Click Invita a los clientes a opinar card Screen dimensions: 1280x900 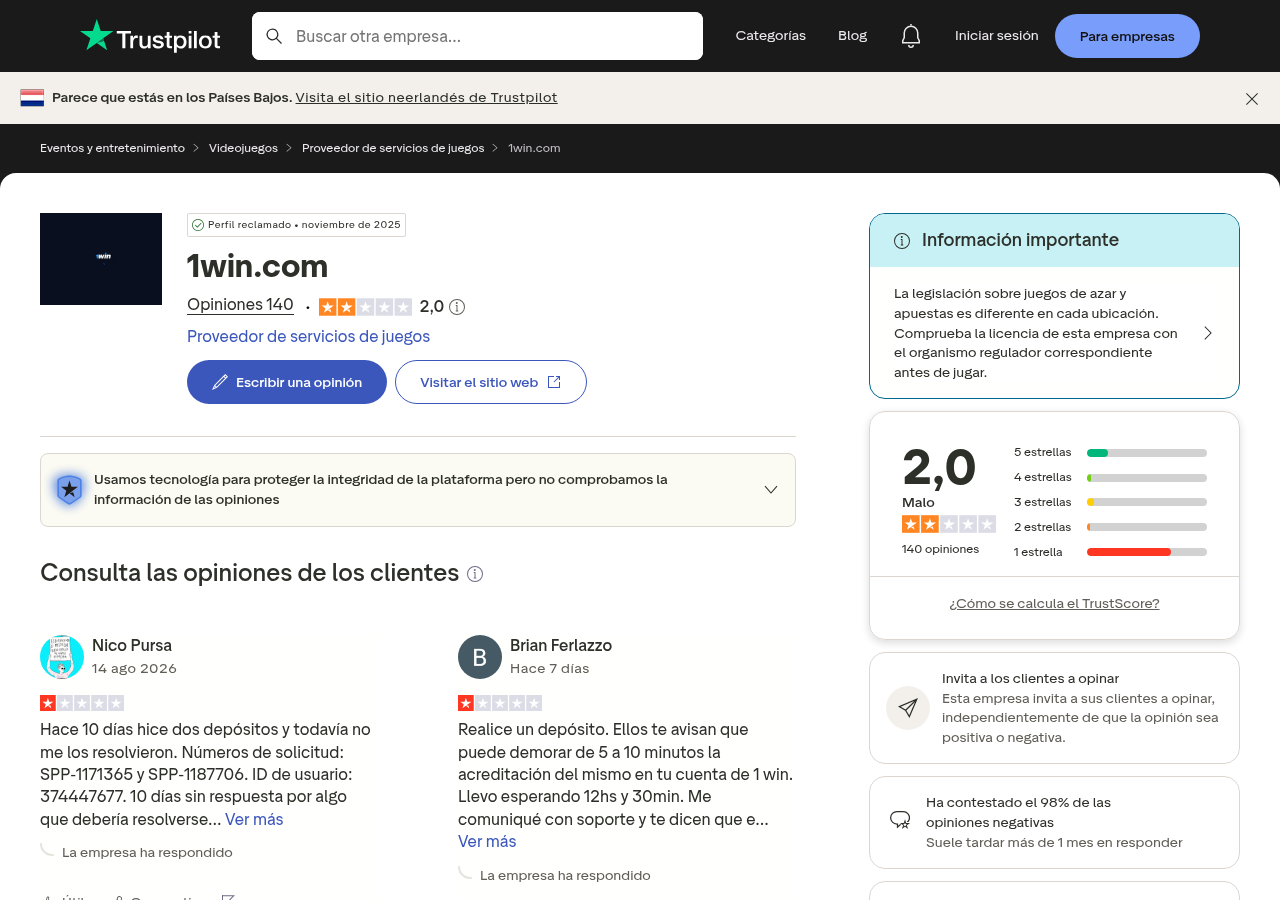(x=1054, y=708)
